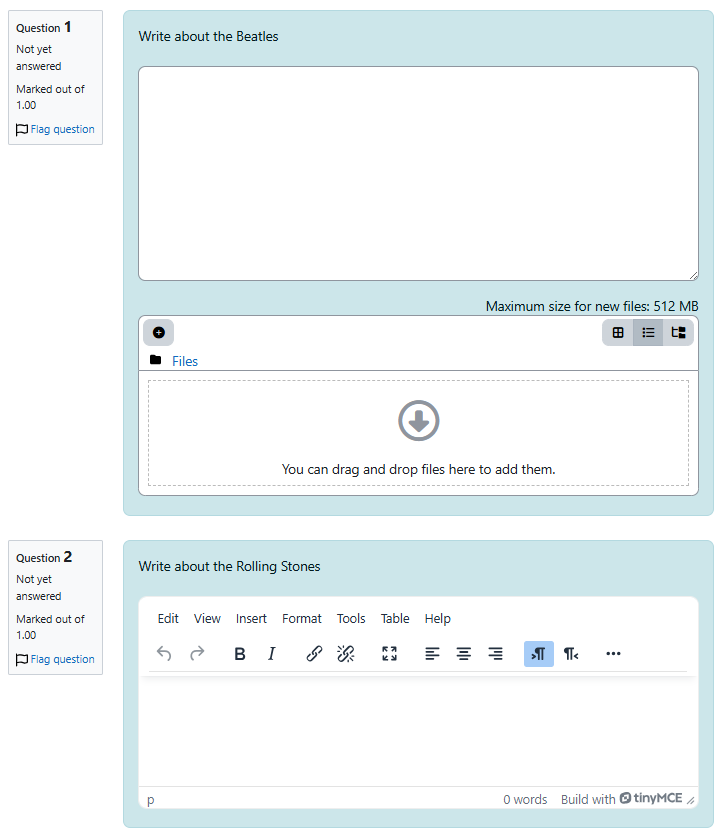Click the Undo arrow icon

click(164, 654)
